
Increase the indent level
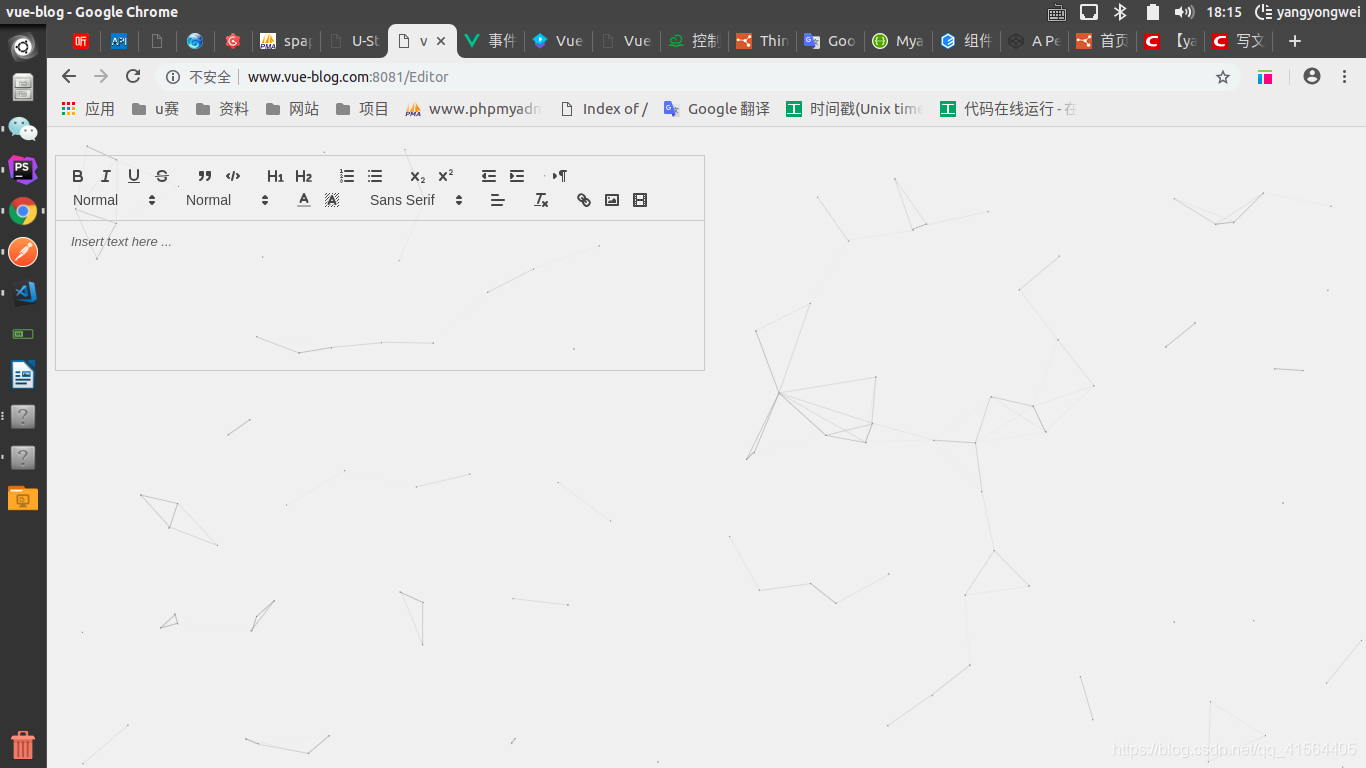click(517, 176)
